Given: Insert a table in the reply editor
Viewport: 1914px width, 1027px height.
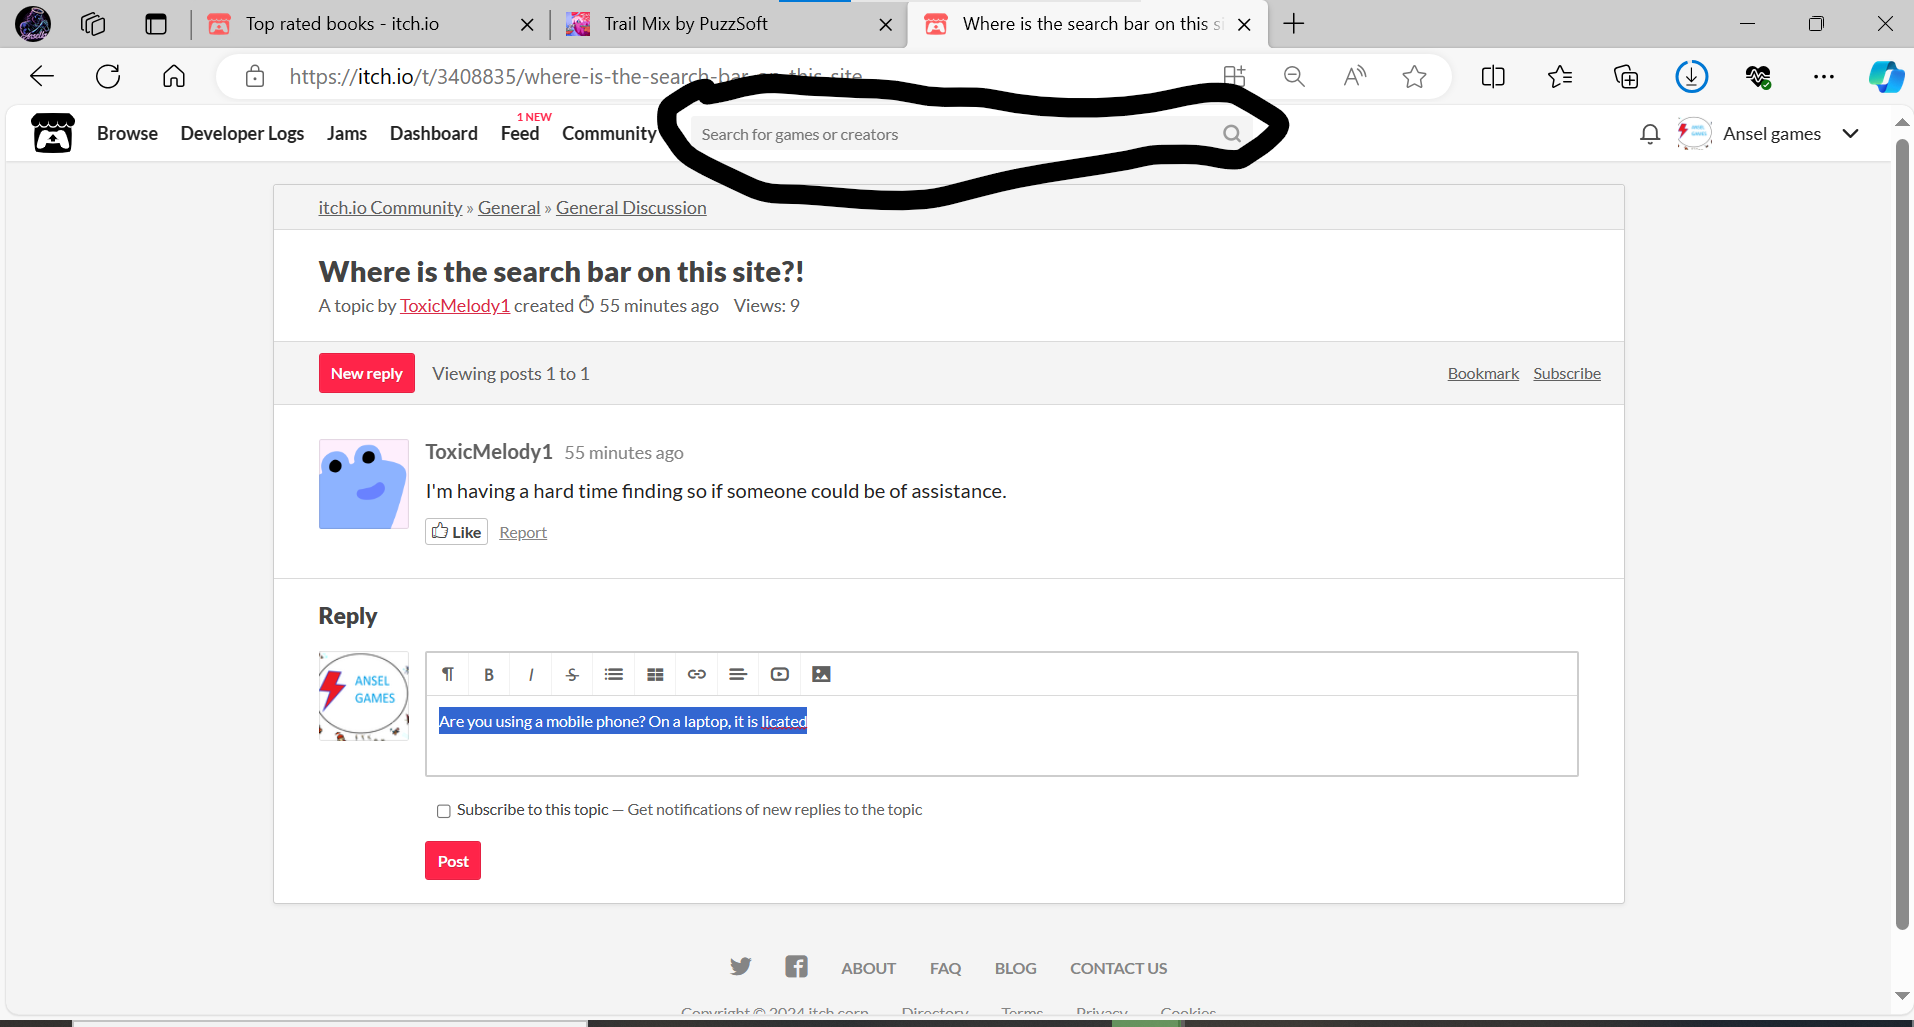Looking at the screenshot, I should tap(655, 674).
